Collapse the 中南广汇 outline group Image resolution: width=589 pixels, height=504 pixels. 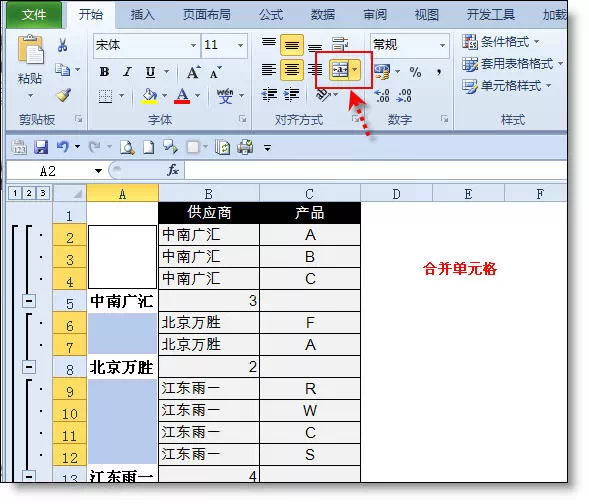coord(29,301)
